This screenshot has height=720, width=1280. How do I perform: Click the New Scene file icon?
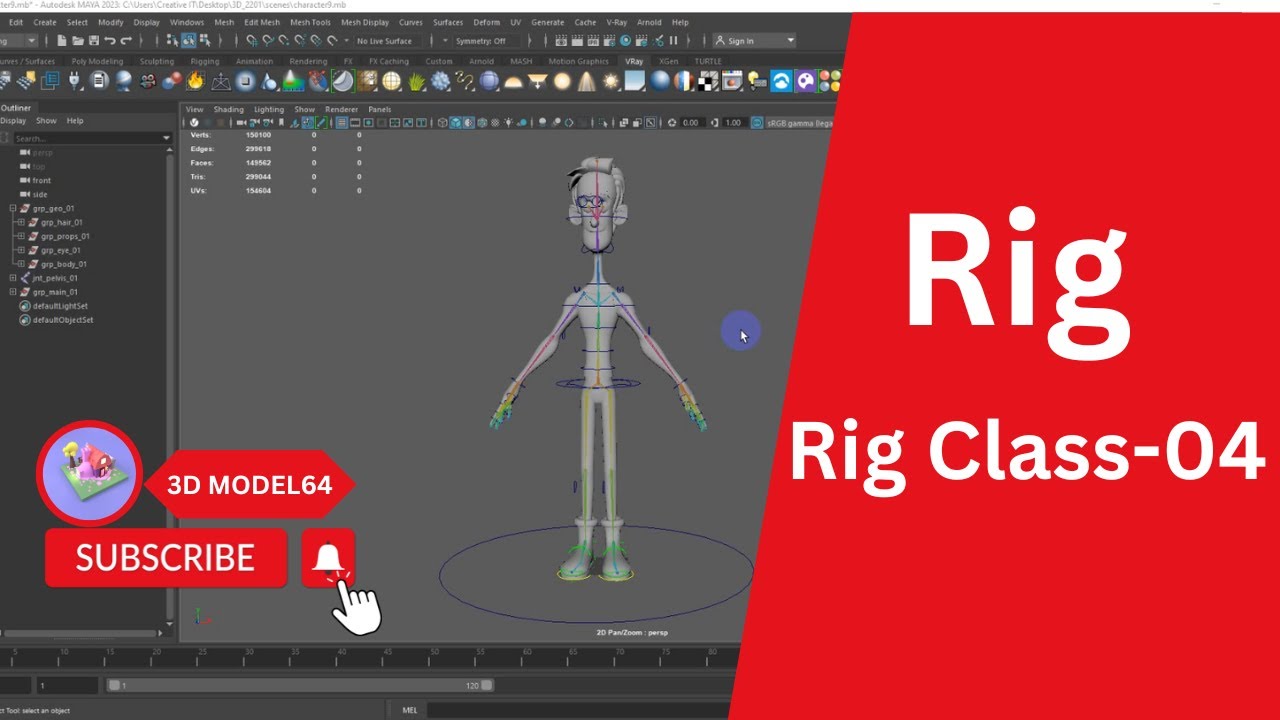click(62, 41)
